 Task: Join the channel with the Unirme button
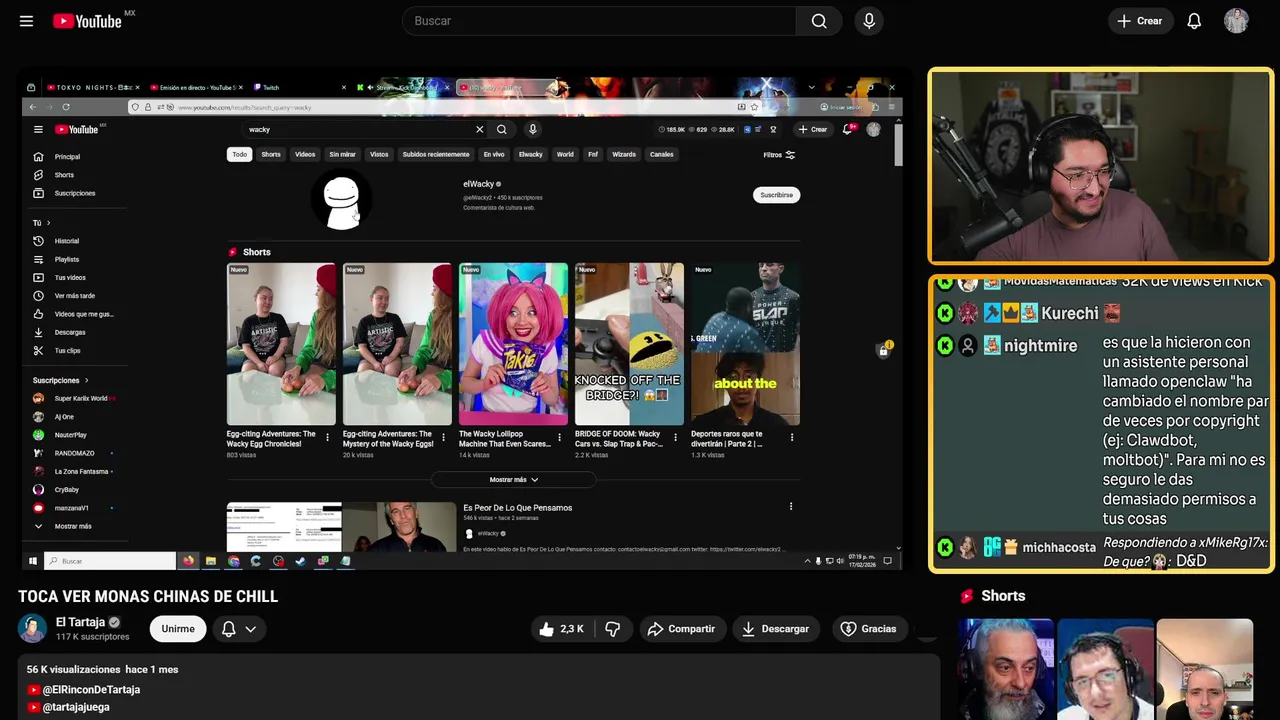(178, 629)
